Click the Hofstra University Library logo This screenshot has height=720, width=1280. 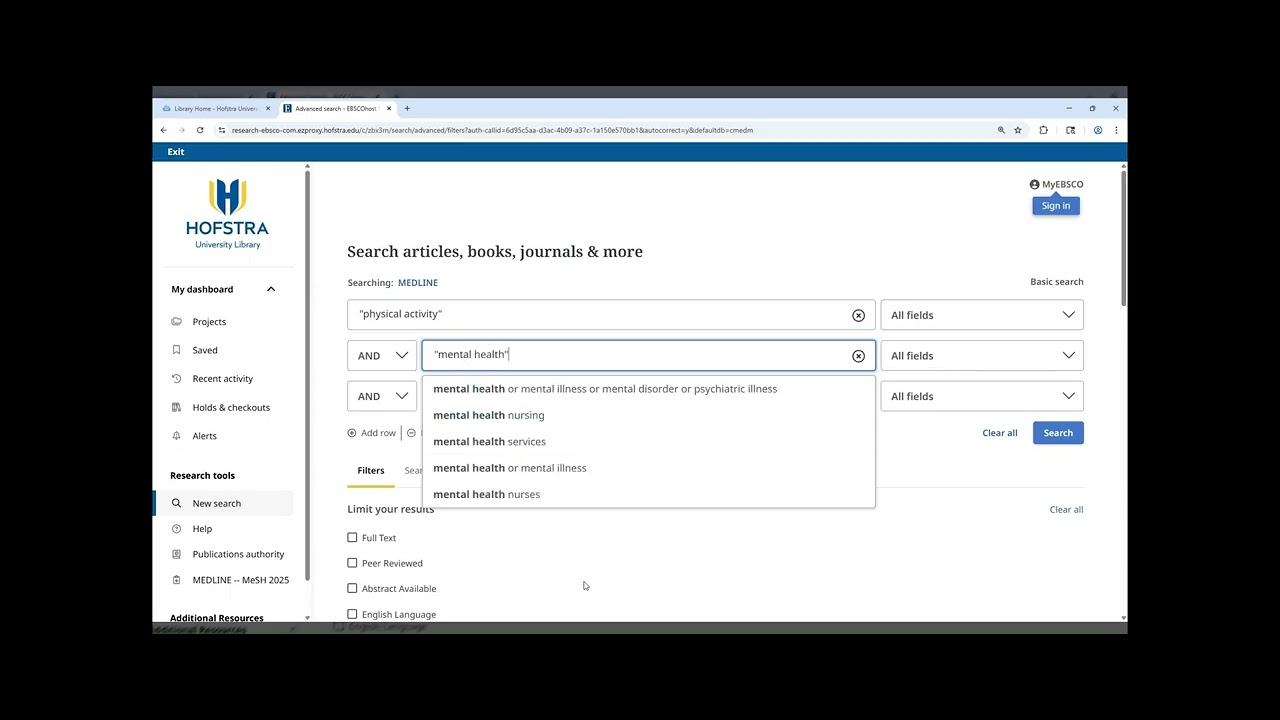tap(227, 214)
